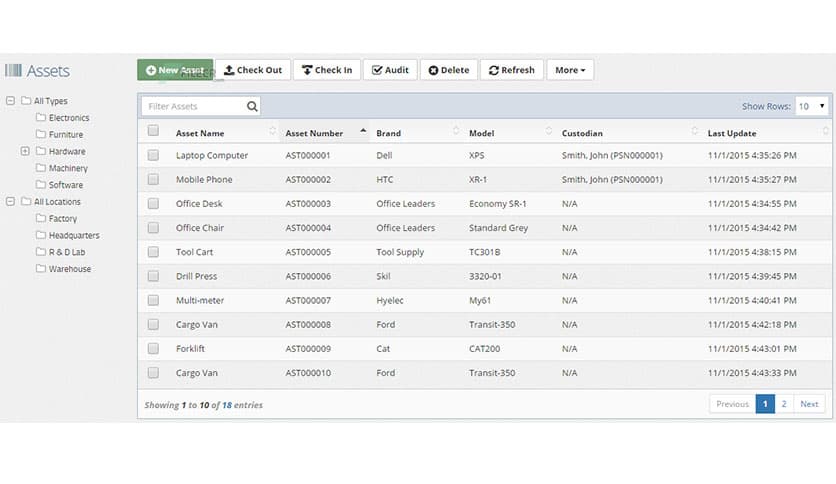Check the Office Desk row checkbox
This screenshot has height=484, width=836.
(153, 204)
